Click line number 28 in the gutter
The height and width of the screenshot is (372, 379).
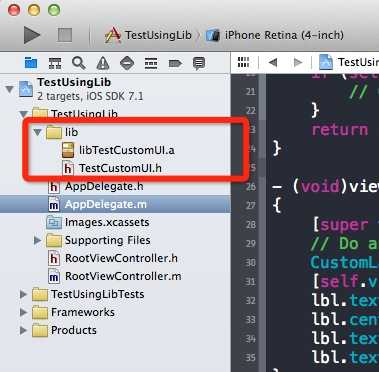tap(250, 225)
